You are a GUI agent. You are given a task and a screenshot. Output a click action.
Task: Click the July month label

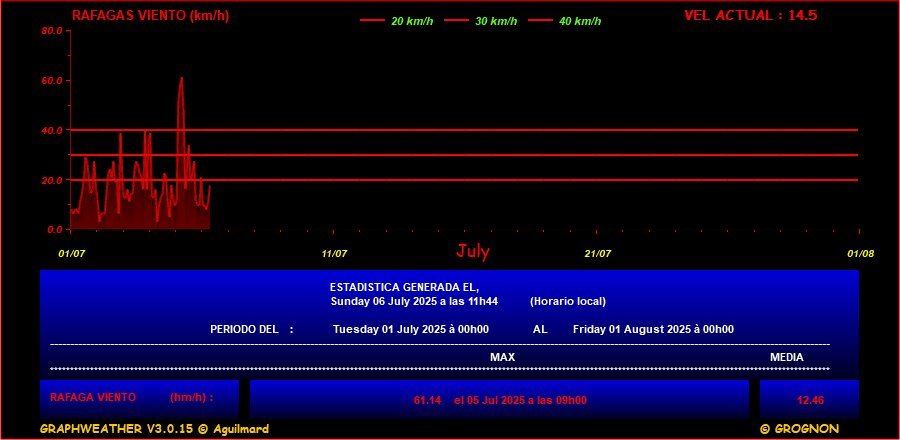tap(473, 251)
